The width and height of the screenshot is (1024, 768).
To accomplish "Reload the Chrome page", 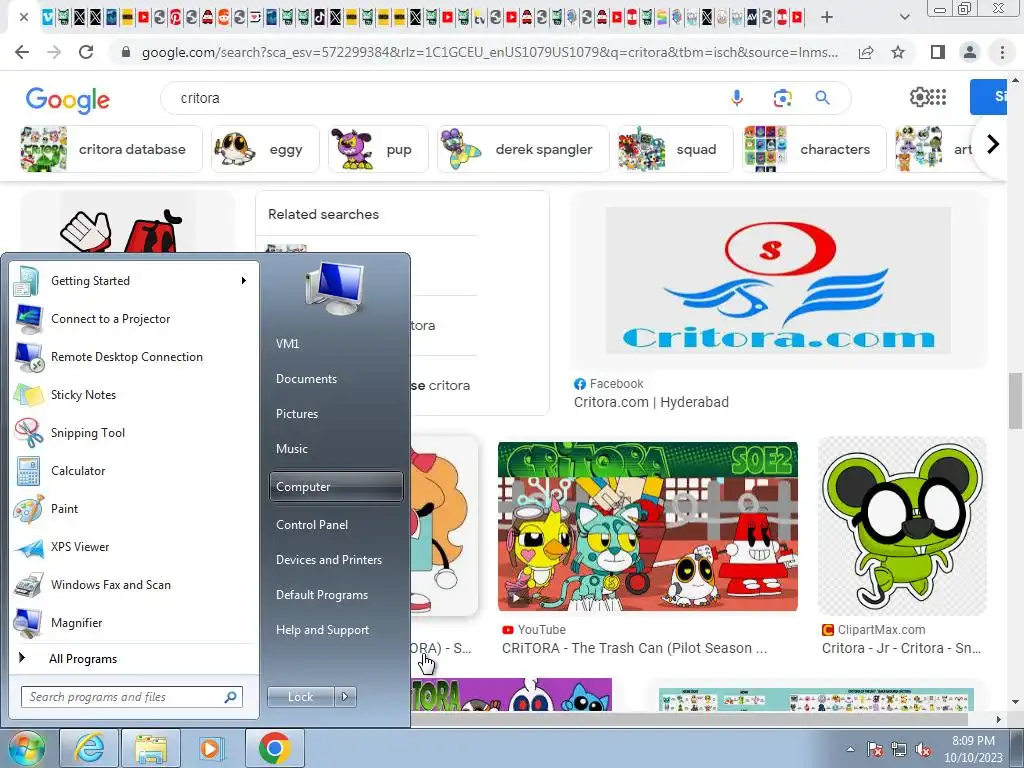I will pyautogui.click(x=86, y=52).
